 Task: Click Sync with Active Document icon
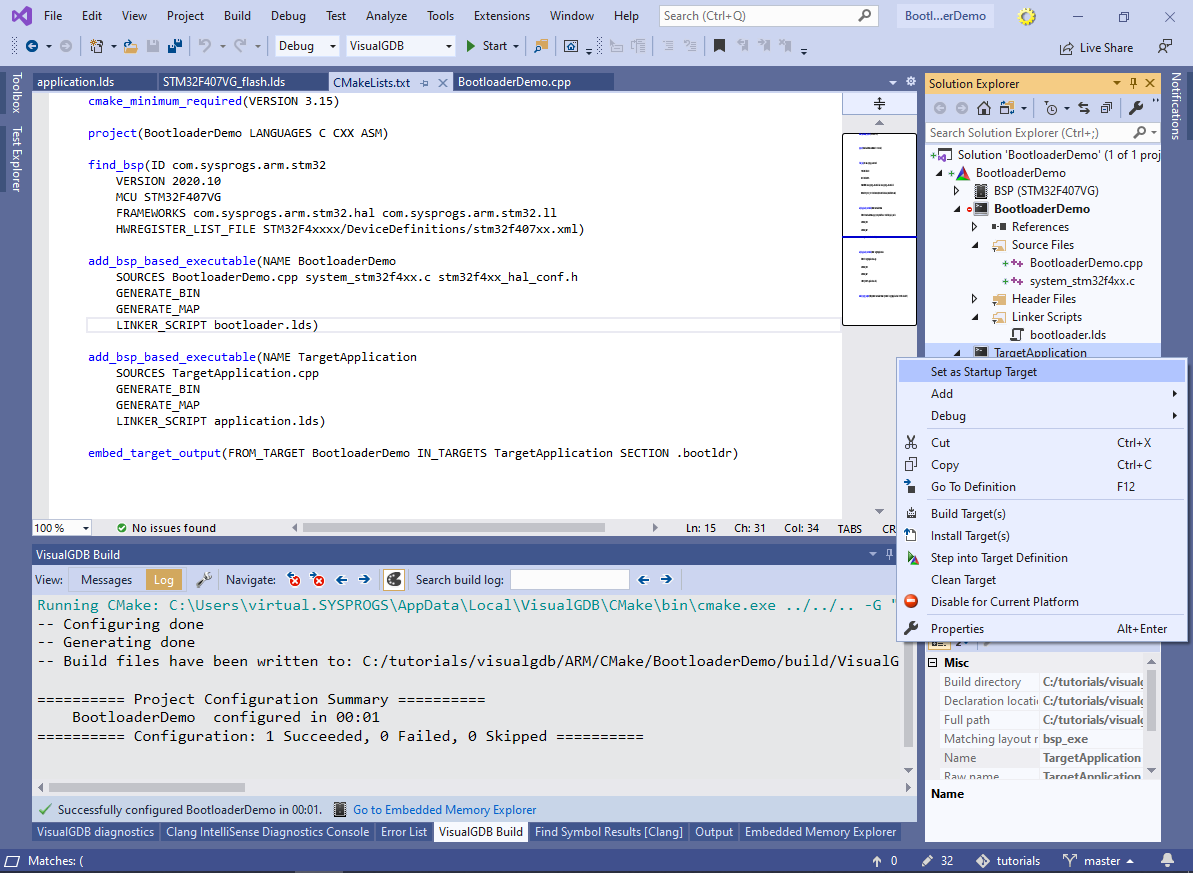[x=1084, y=108]
